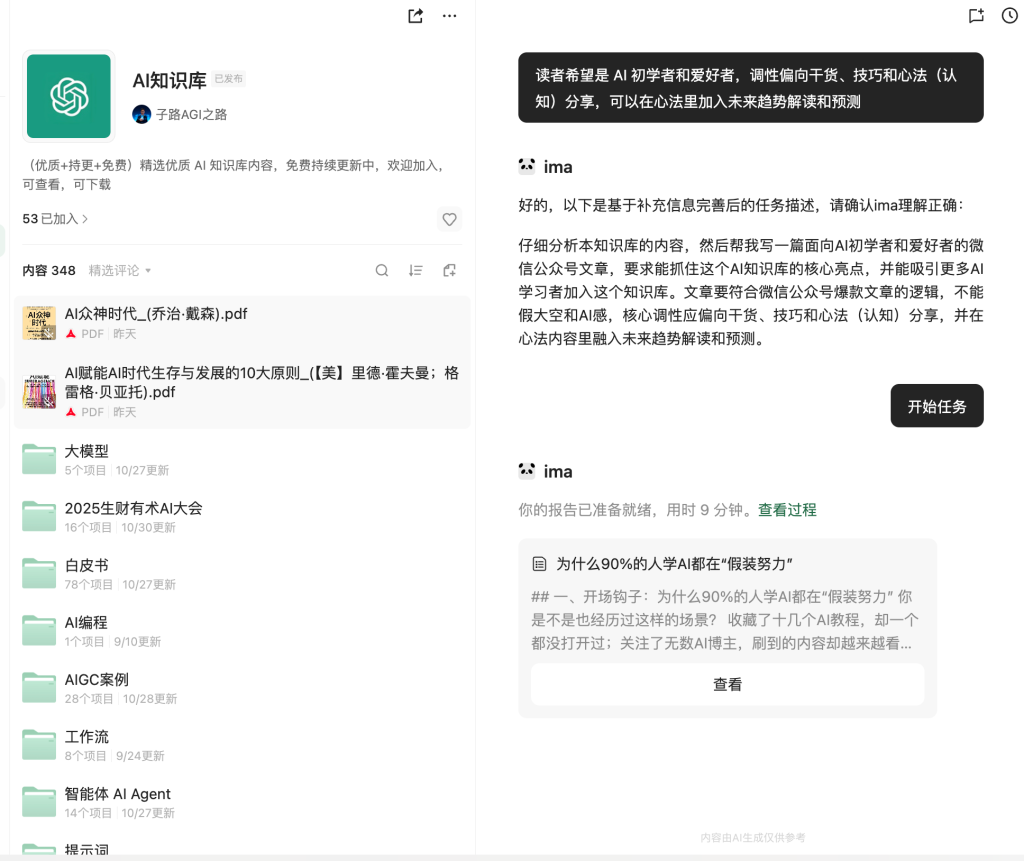This screenshot has width=1024, height=861.
Task: Expand the 53 已加入 members list
Action: coord(55,218)
